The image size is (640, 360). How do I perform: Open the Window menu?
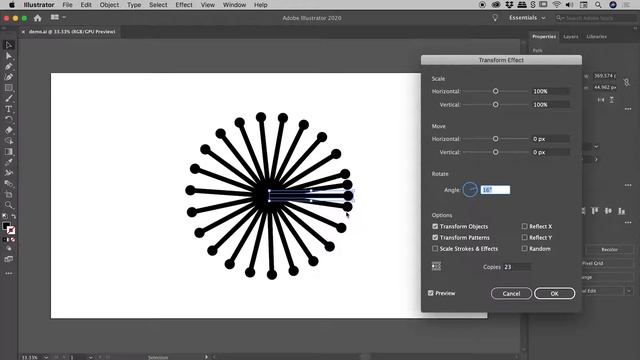coord(234,5)
